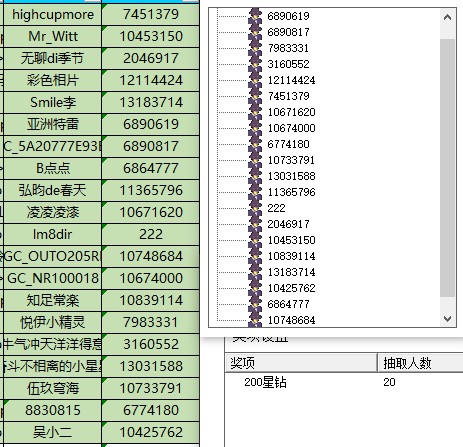Select spreadsheet ID cell 7983331
This screenshot has width=463, height=447.
(151, 322)
